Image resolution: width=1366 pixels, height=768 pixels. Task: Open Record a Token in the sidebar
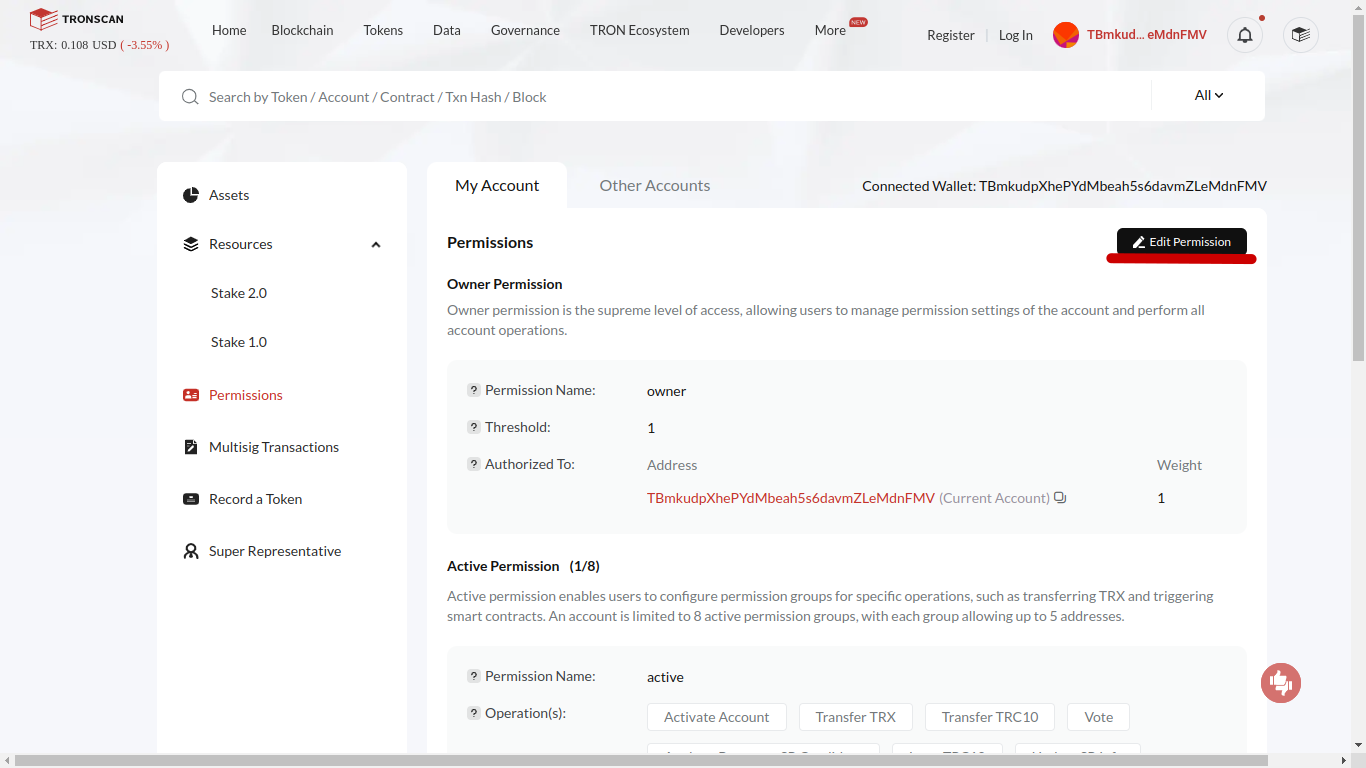[255, 499]
